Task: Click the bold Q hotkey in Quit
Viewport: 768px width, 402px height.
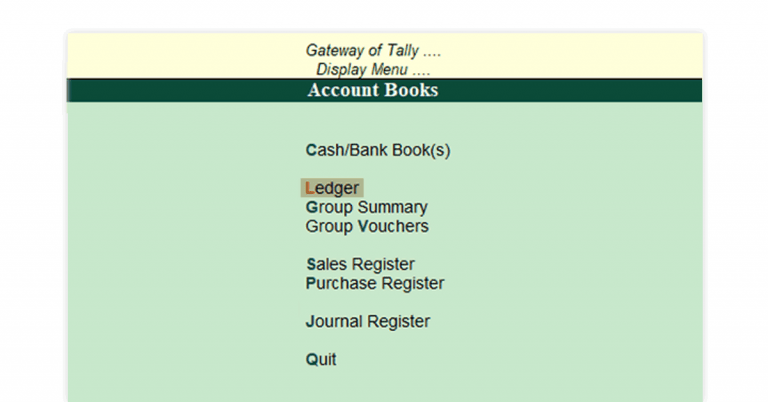Action: pyautogui.click(x=312, y=360)
